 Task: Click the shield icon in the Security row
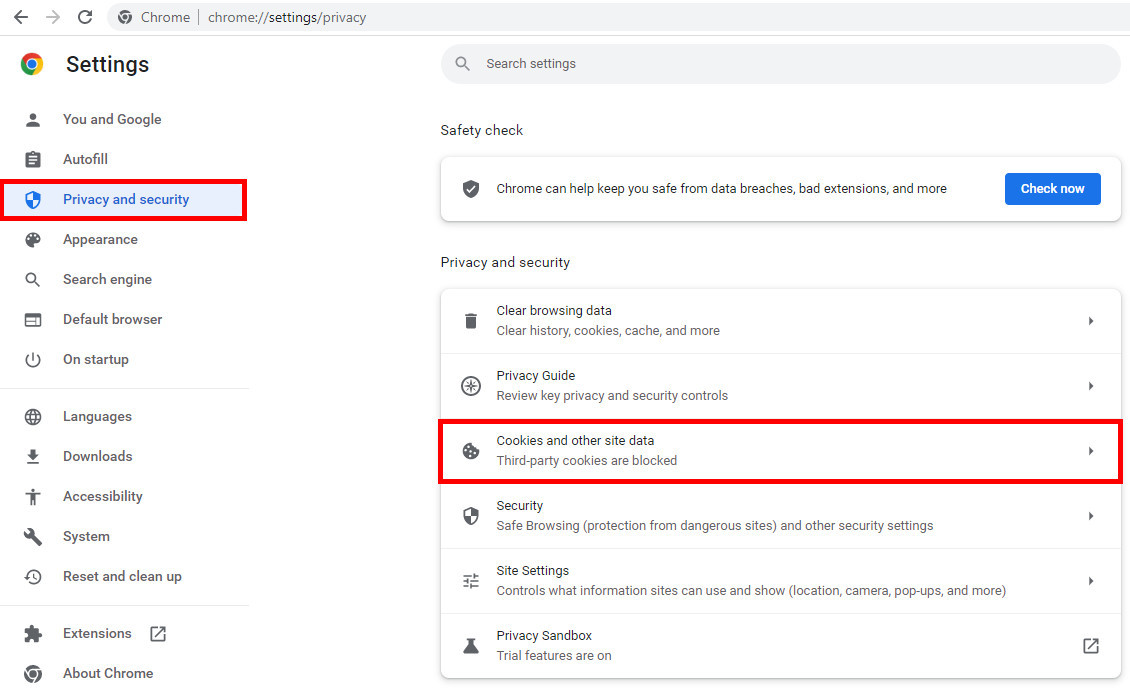pyautogui.click(x=471, y=516)
